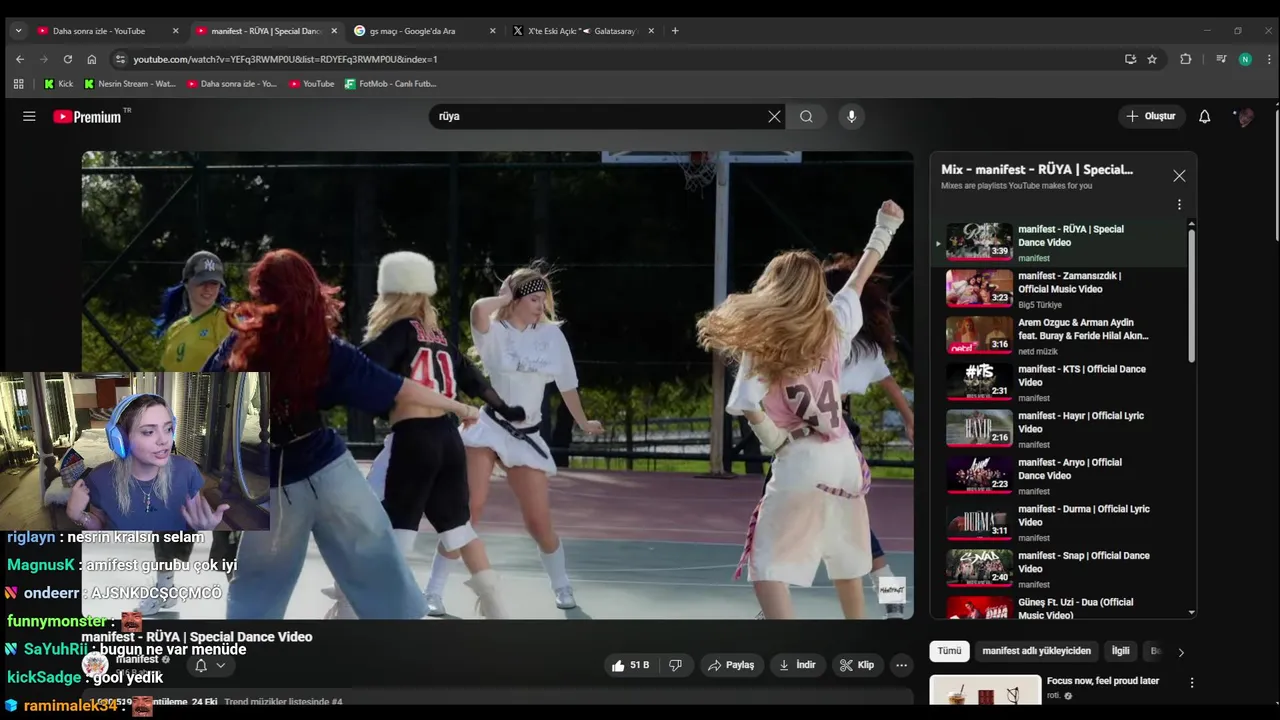The image size is (1280, 720).
Task: Show more filter chips with right arrow
Action: [1181, 652]
